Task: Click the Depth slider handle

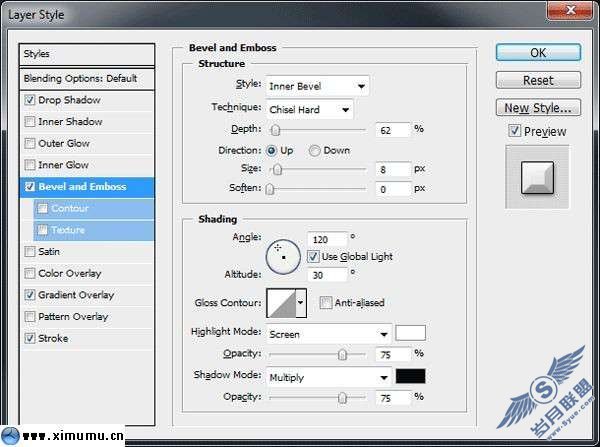Action: point(275,131)
